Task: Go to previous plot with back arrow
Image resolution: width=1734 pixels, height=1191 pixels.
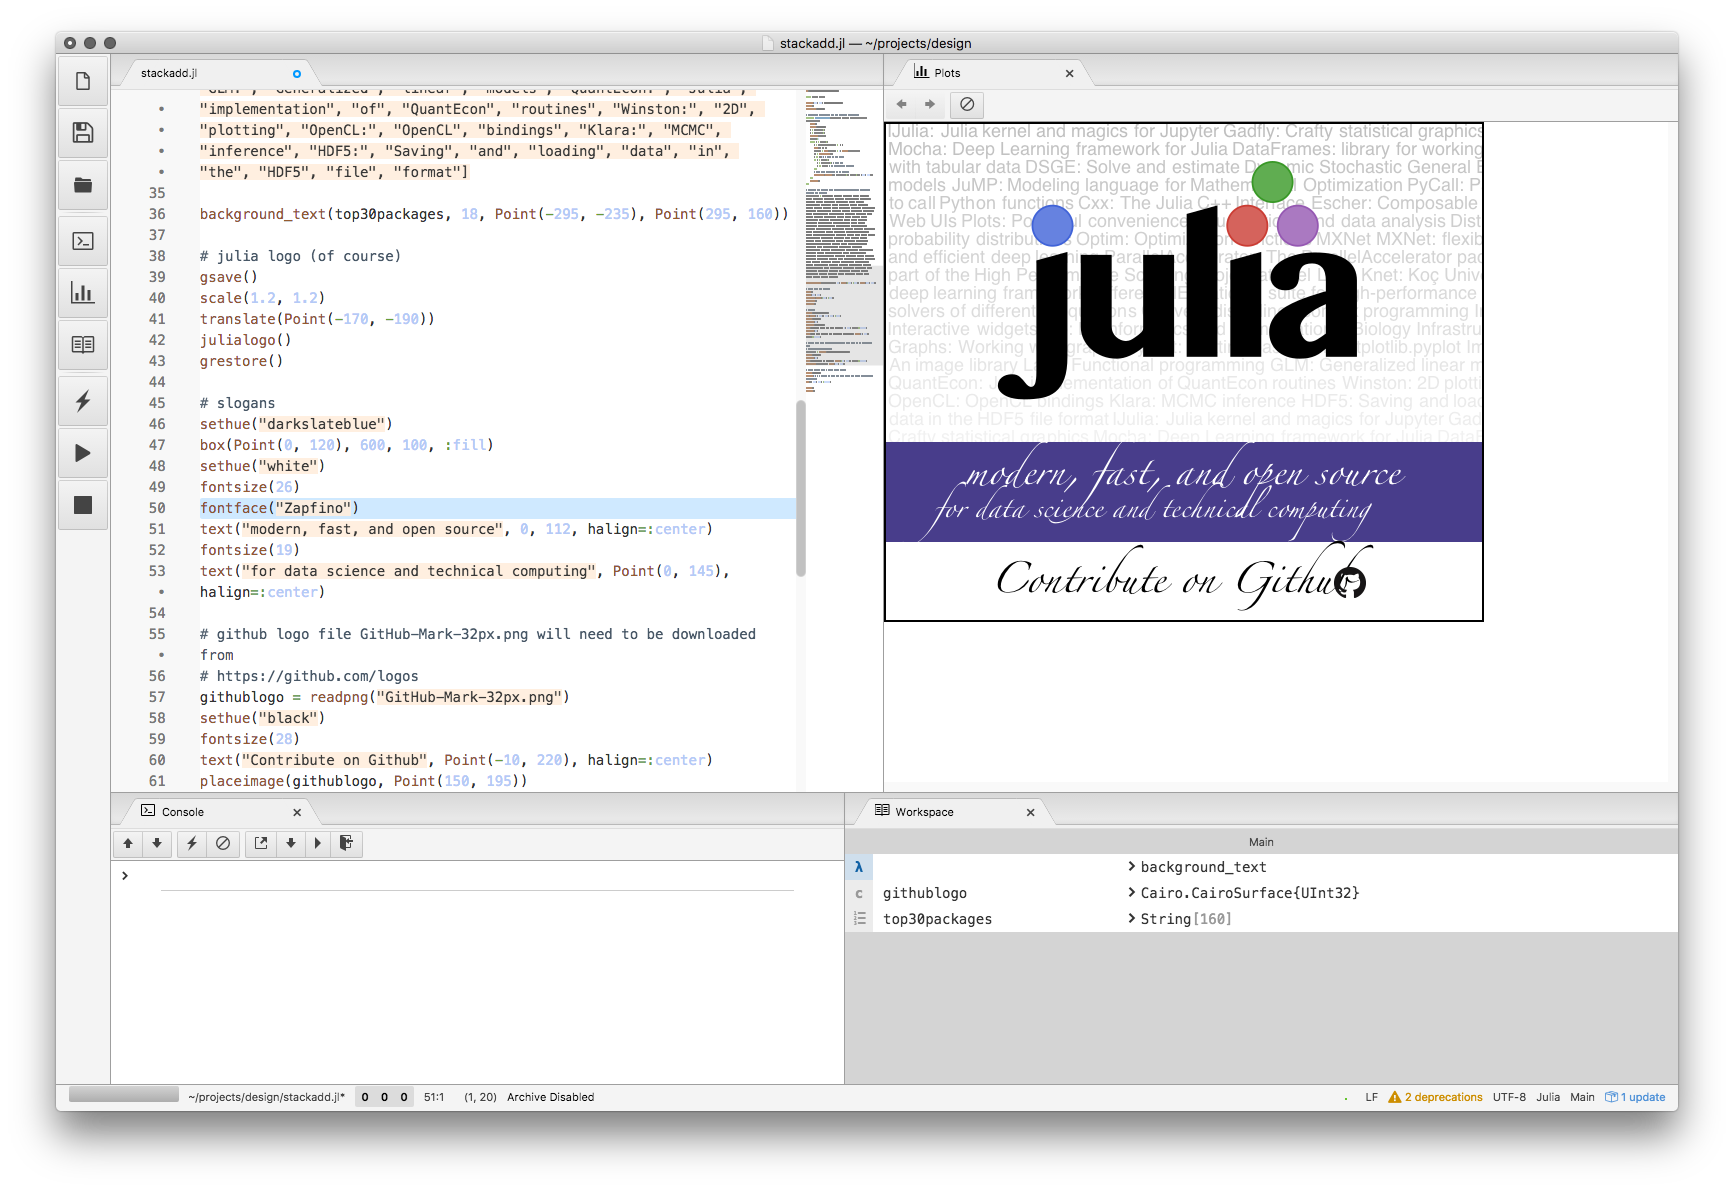Action: (902, 104)
